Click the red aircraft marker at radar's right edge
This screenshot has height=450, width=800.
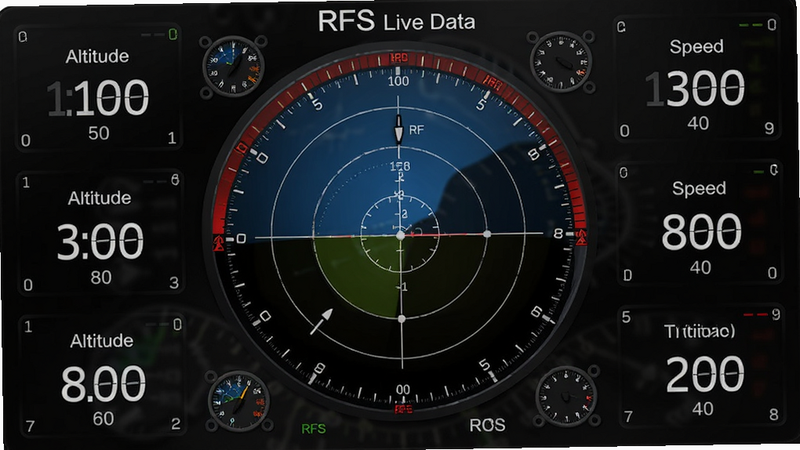click(x=581, y=238)
